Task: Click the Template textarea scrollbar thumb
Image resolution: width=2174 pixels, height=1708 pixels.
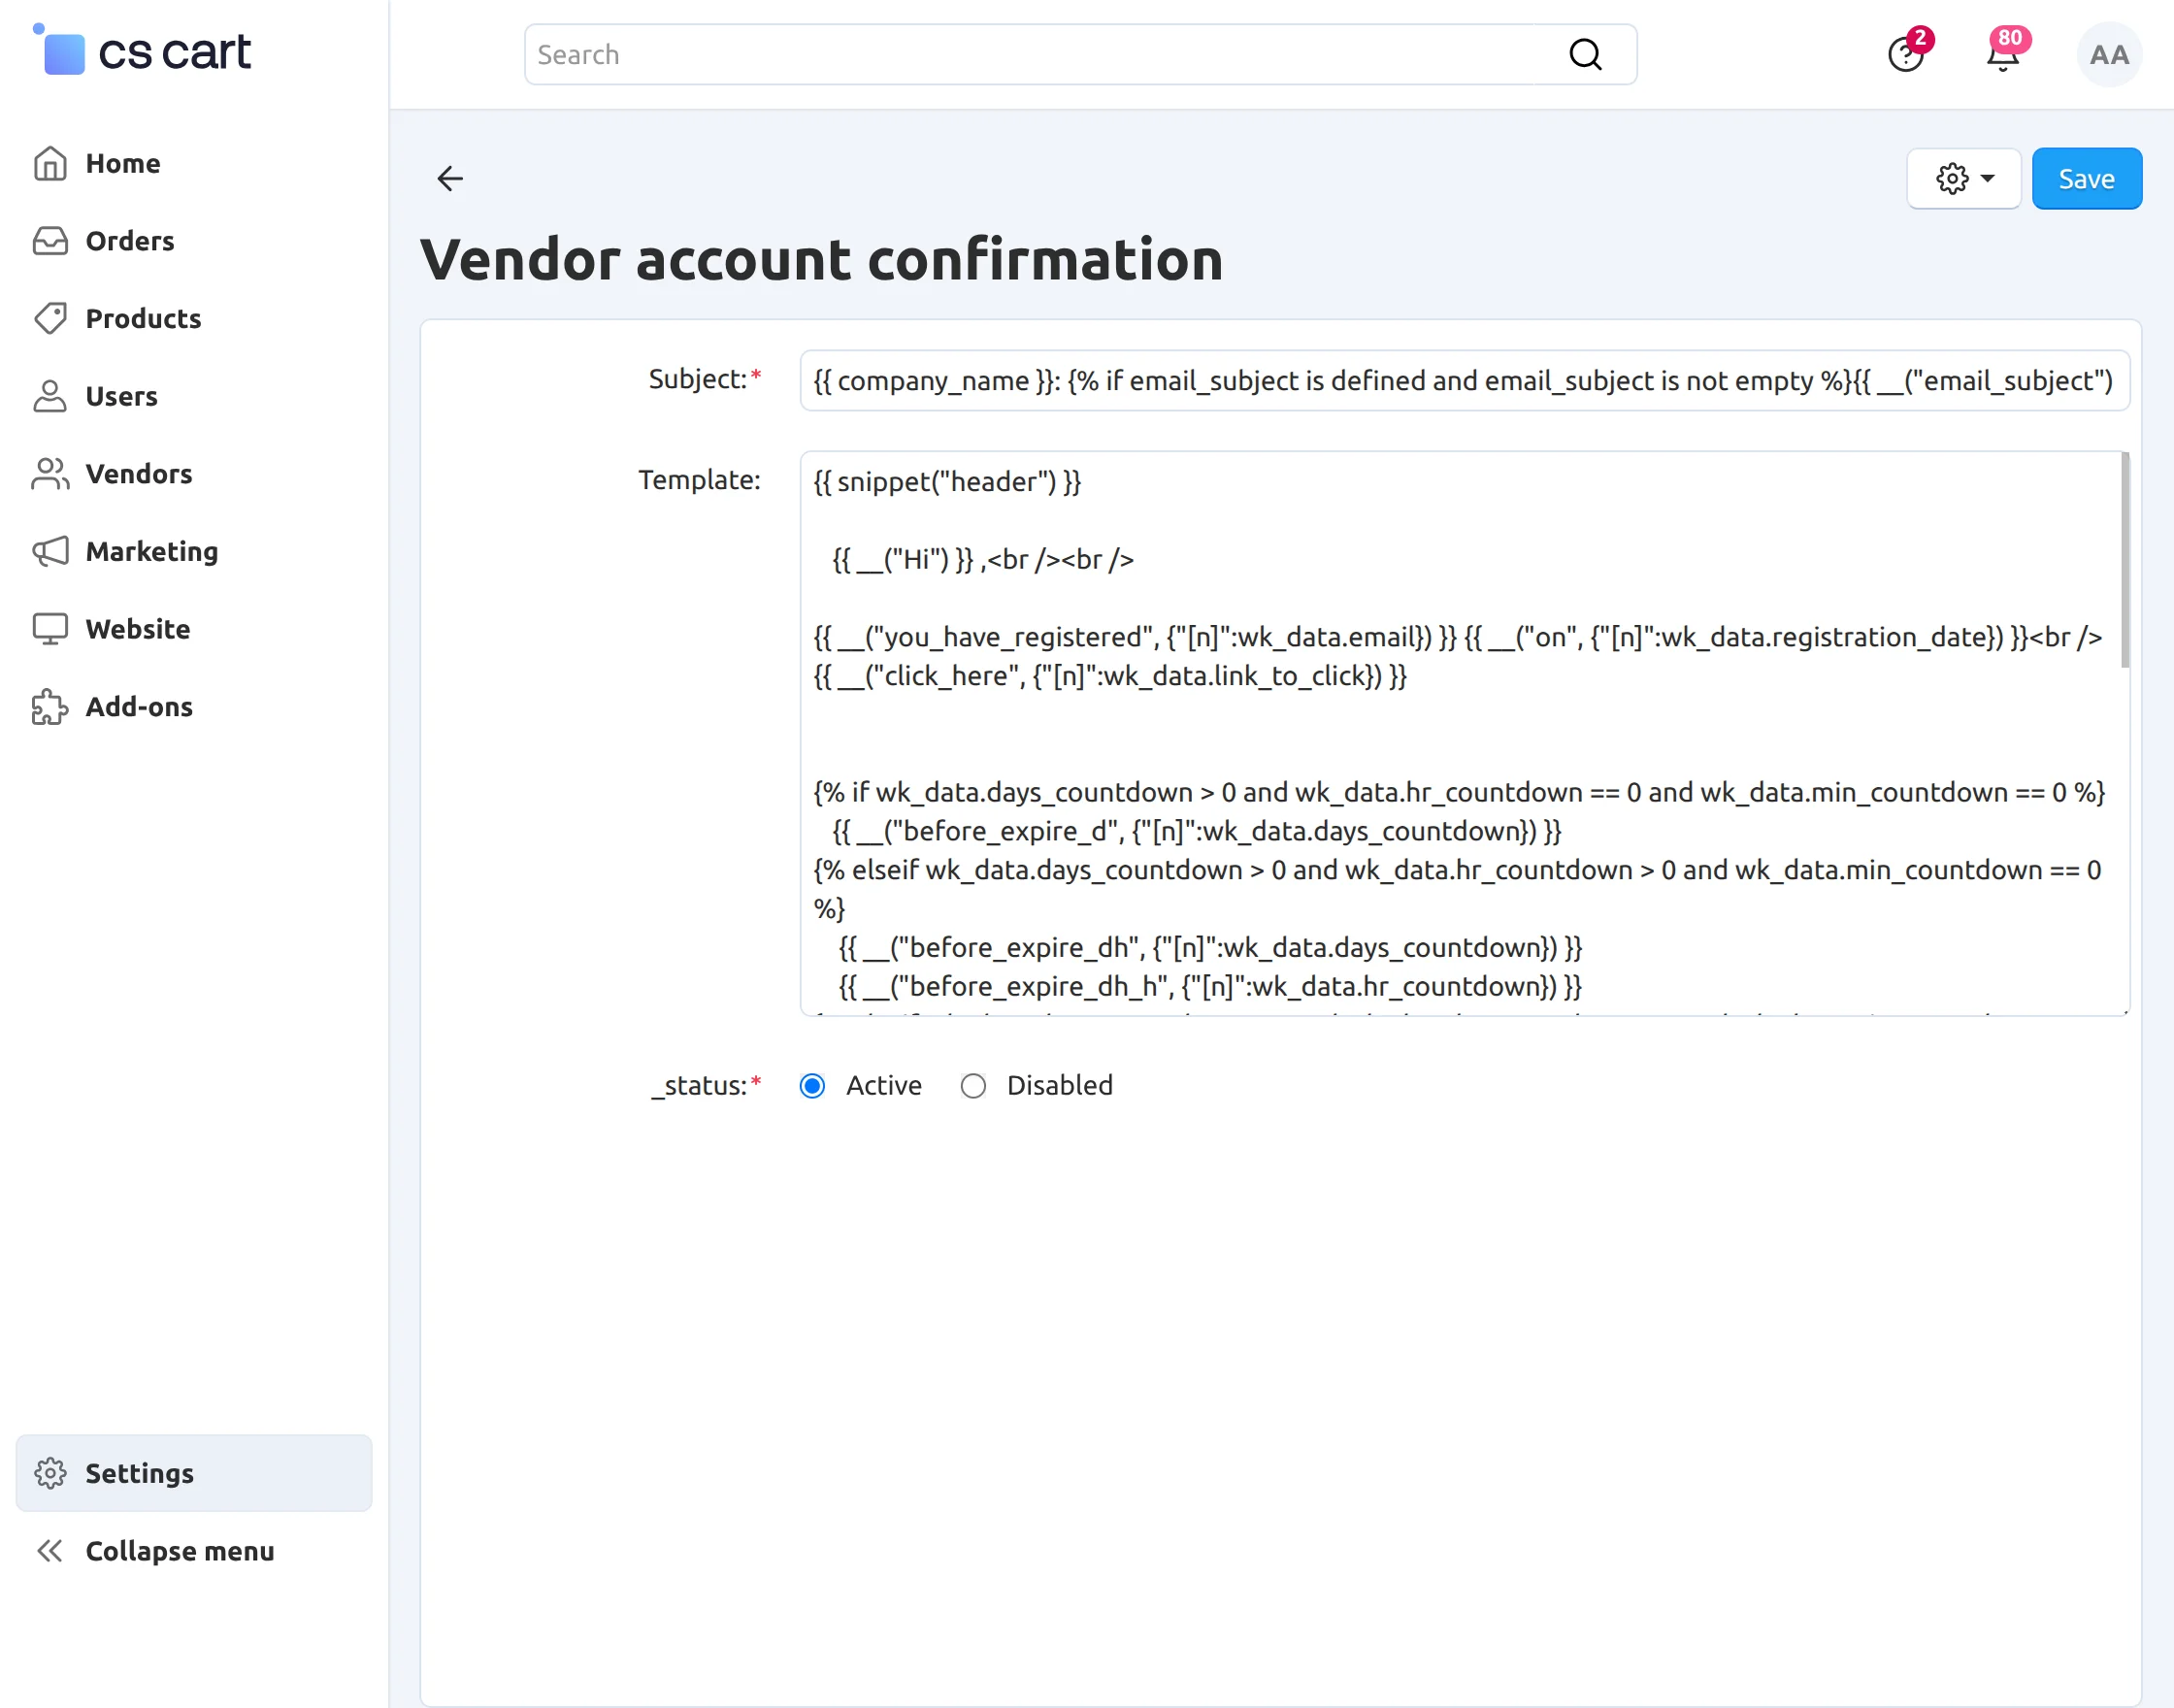Action: [2124, 560]
